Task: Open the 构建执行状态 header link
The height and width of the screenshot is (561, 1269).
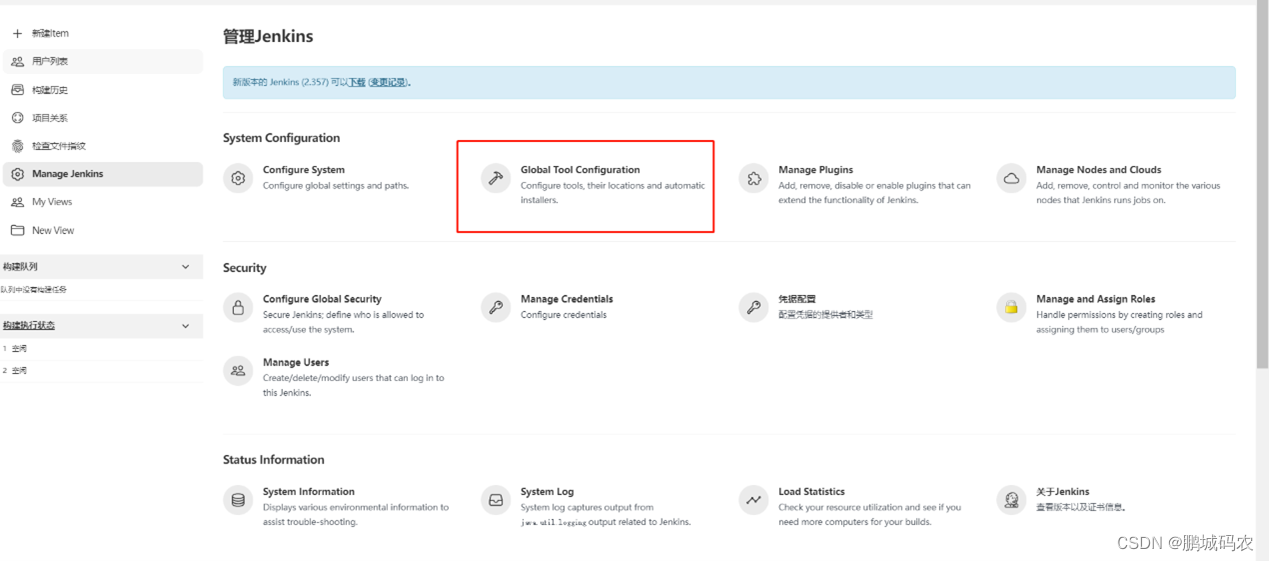Action: [x=29, y=326]
